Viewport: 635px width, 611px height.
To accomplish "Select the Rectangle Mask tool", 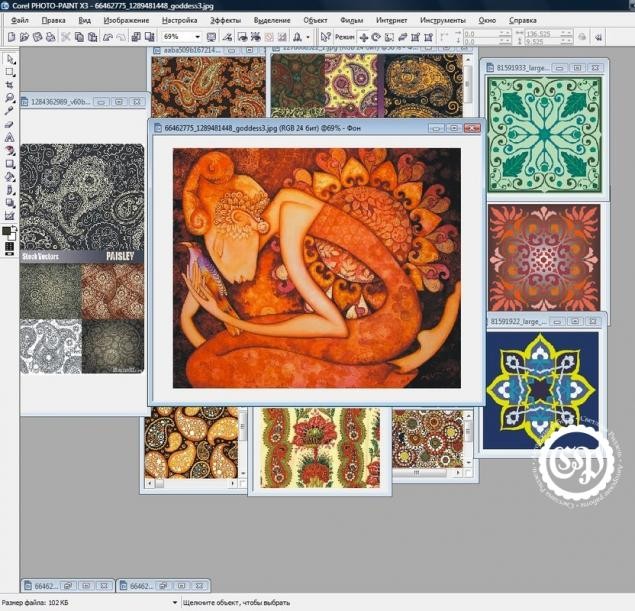I will click(9, 72).
